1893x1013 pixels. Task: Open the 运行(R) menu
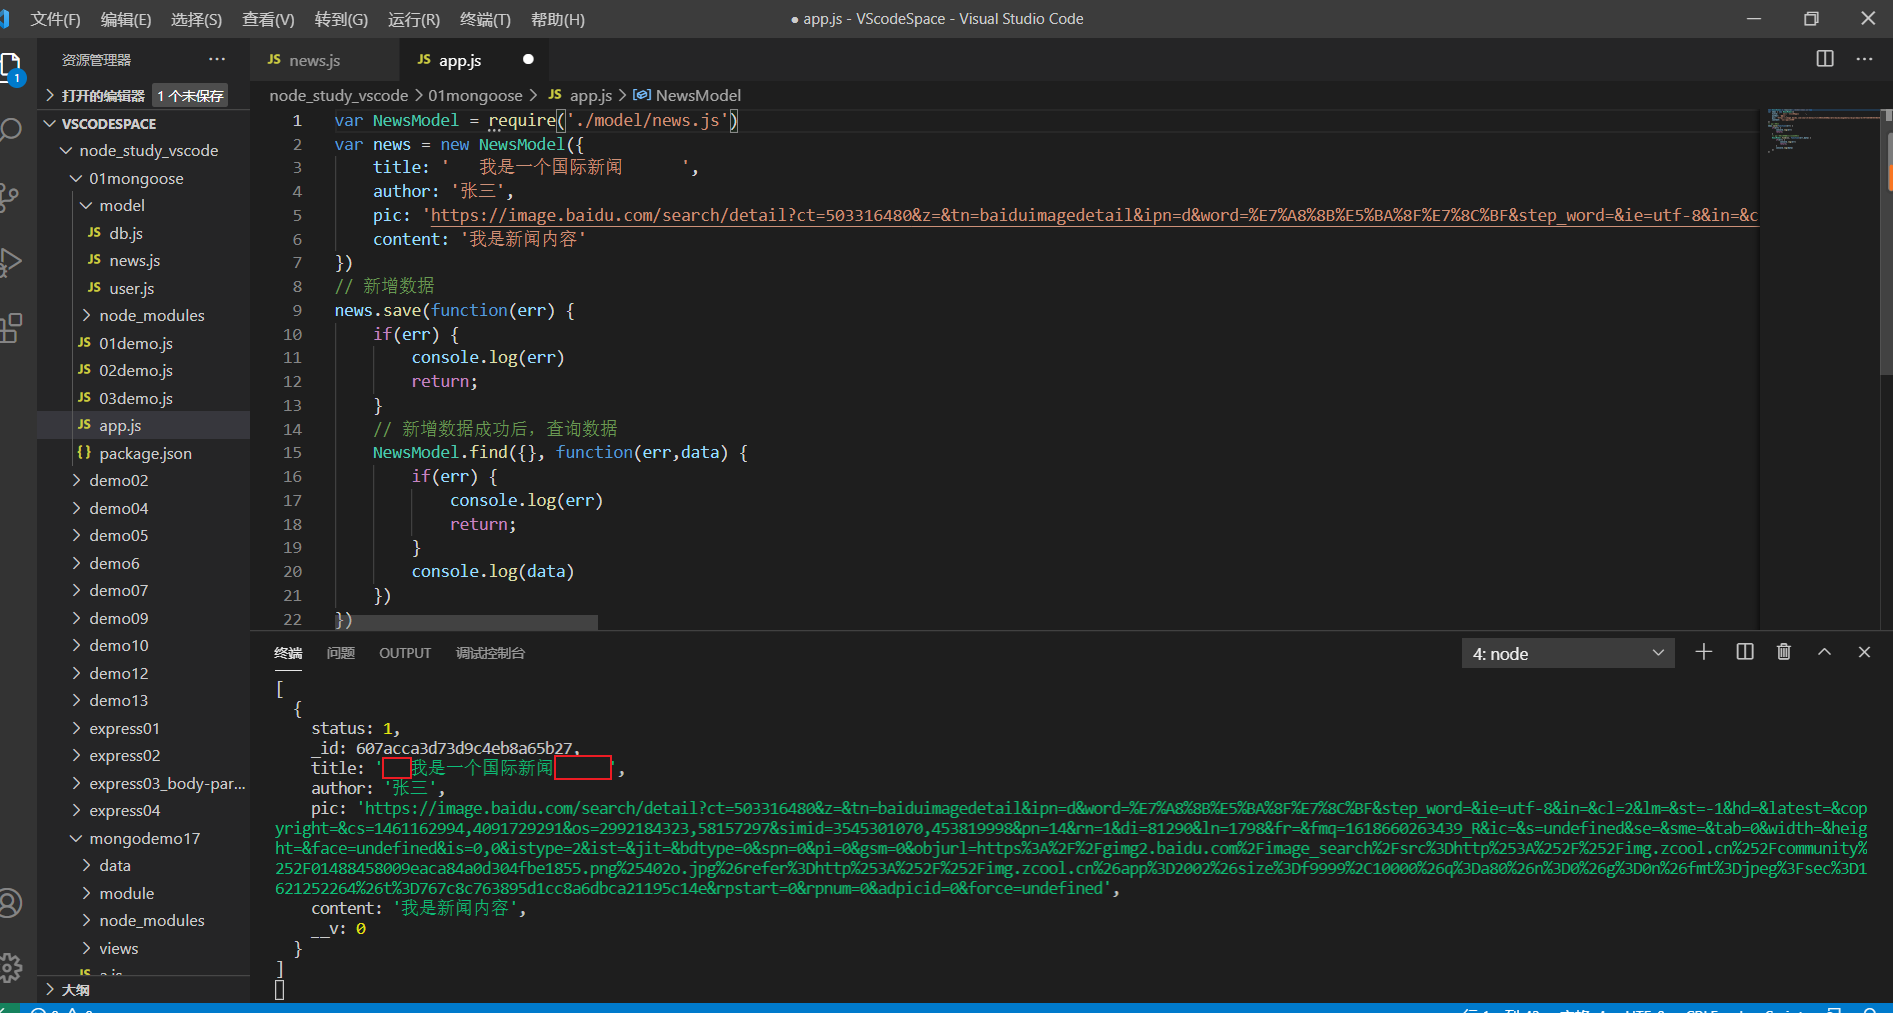(413, 19)
